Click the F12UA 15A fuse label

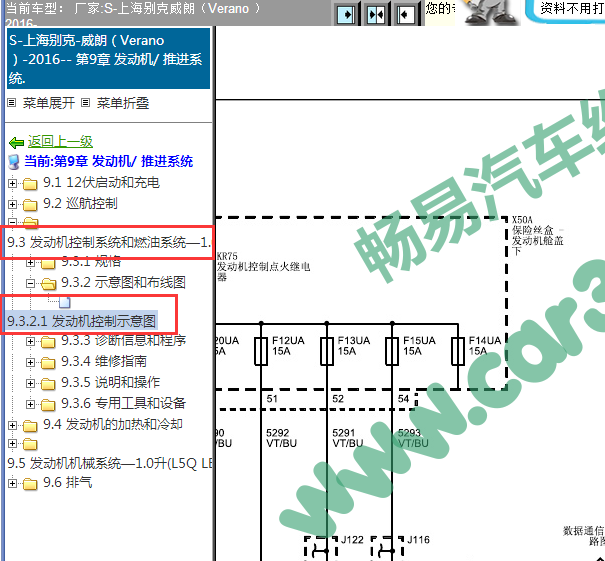[x=288, y=346]
